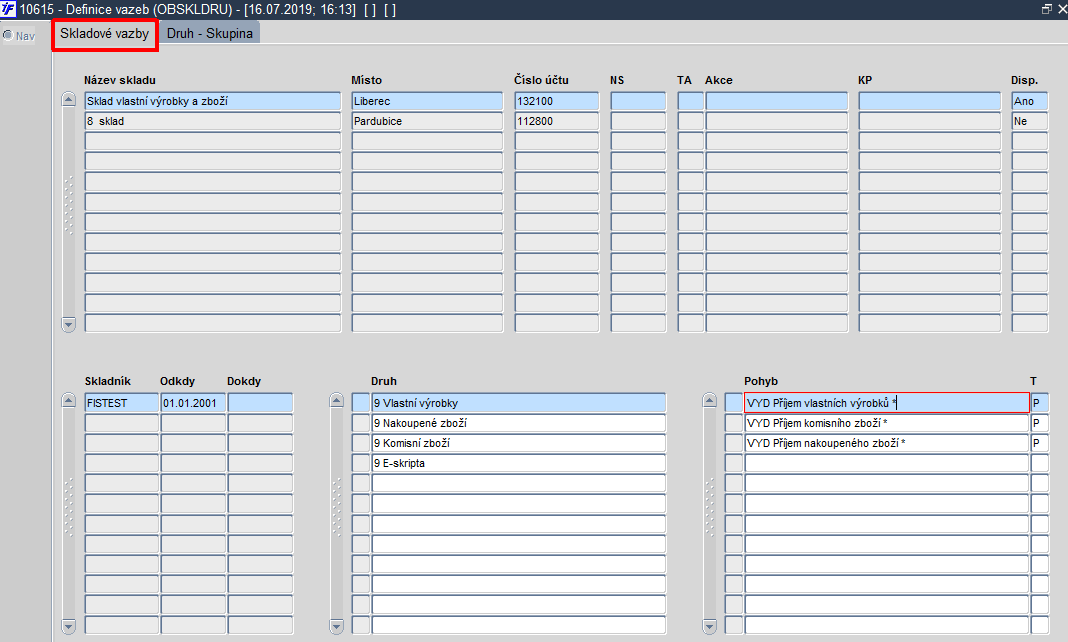Click the T field of 'Příjem vlastních výrobků'
This screenshot has width=1068, height=642.
[1039, 403]
